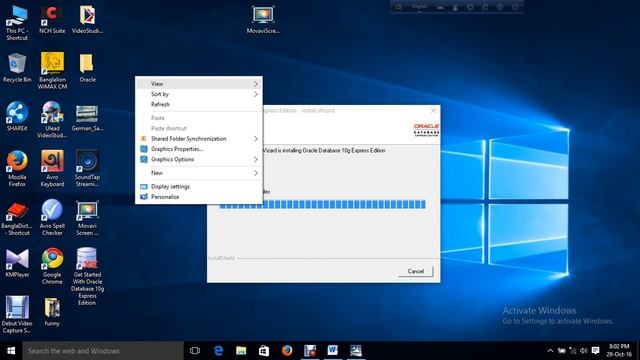Image resolution: width=640 pixels, height=360 pixels.
Task: Select the Oracle folder icon
Action: click(87, 68)
